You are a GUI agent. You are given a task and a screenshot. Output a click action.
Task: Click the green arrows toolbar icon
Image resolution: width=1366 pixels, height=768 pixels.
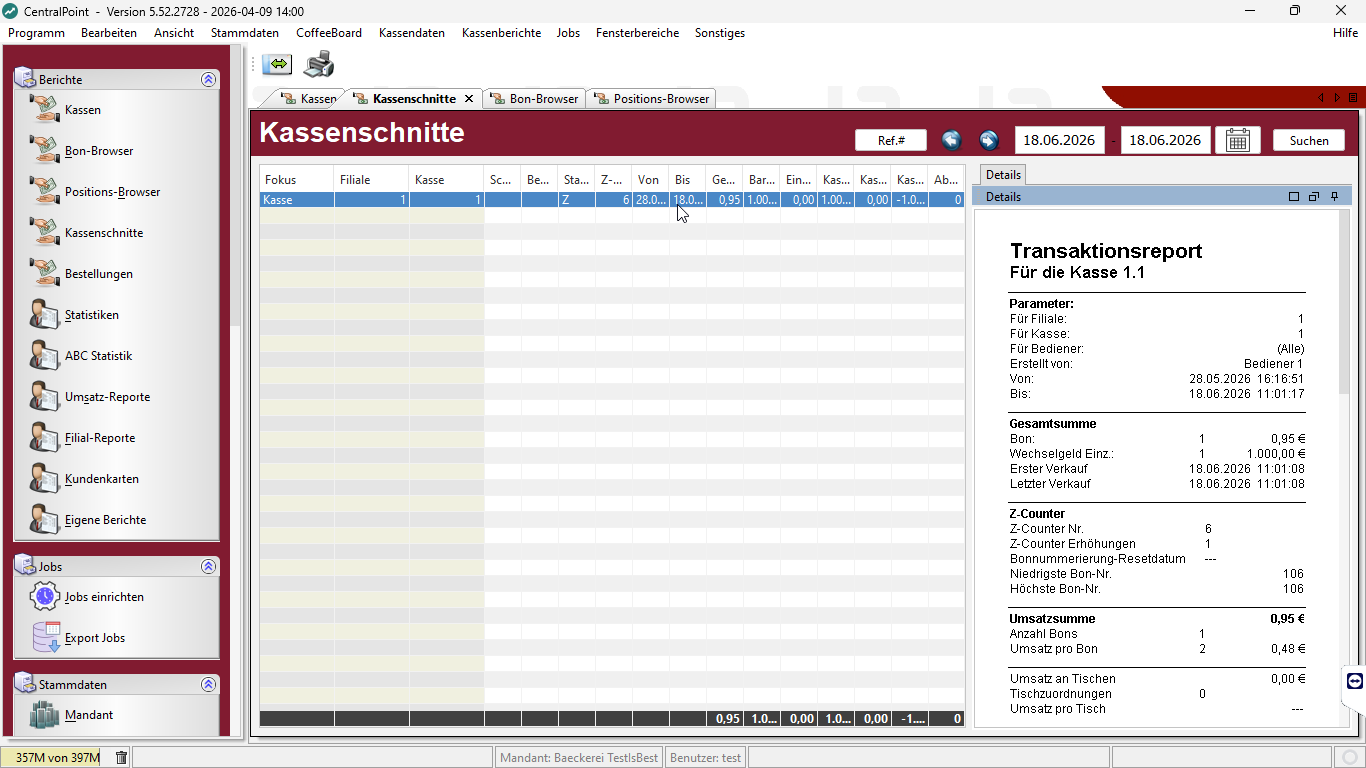pyautogui.click(x=277, y=64)
